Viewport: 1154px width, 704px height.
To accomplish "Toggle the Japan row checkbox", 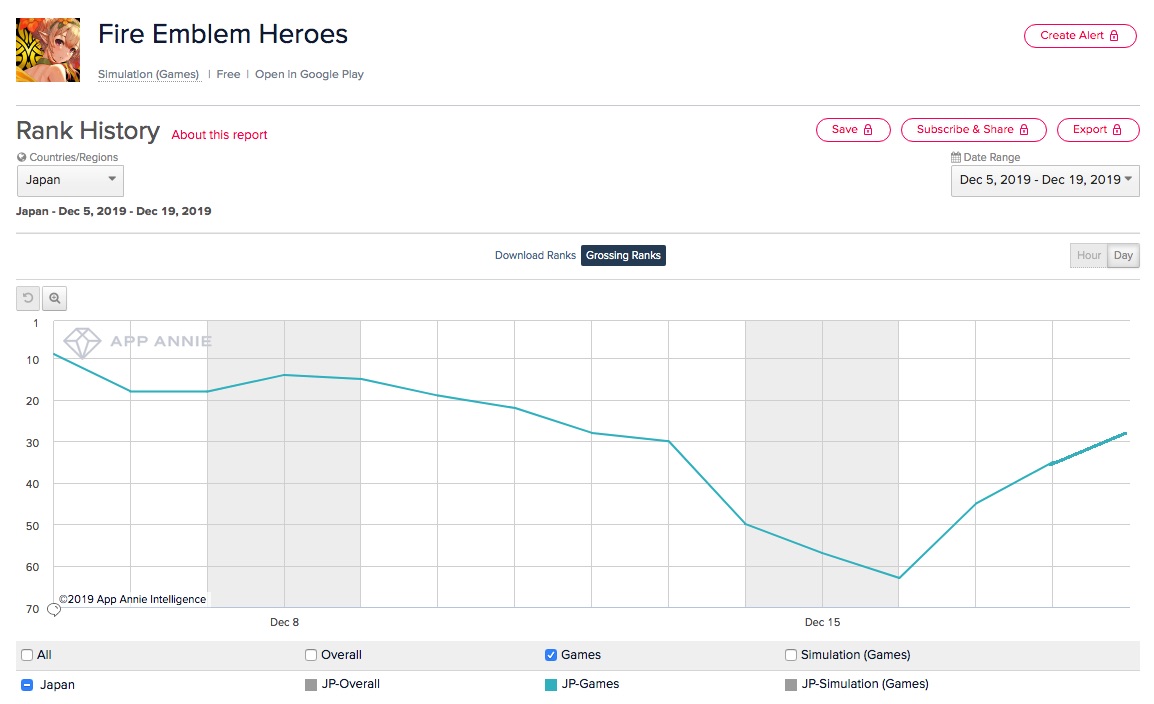I will click(x=27, y=685).
